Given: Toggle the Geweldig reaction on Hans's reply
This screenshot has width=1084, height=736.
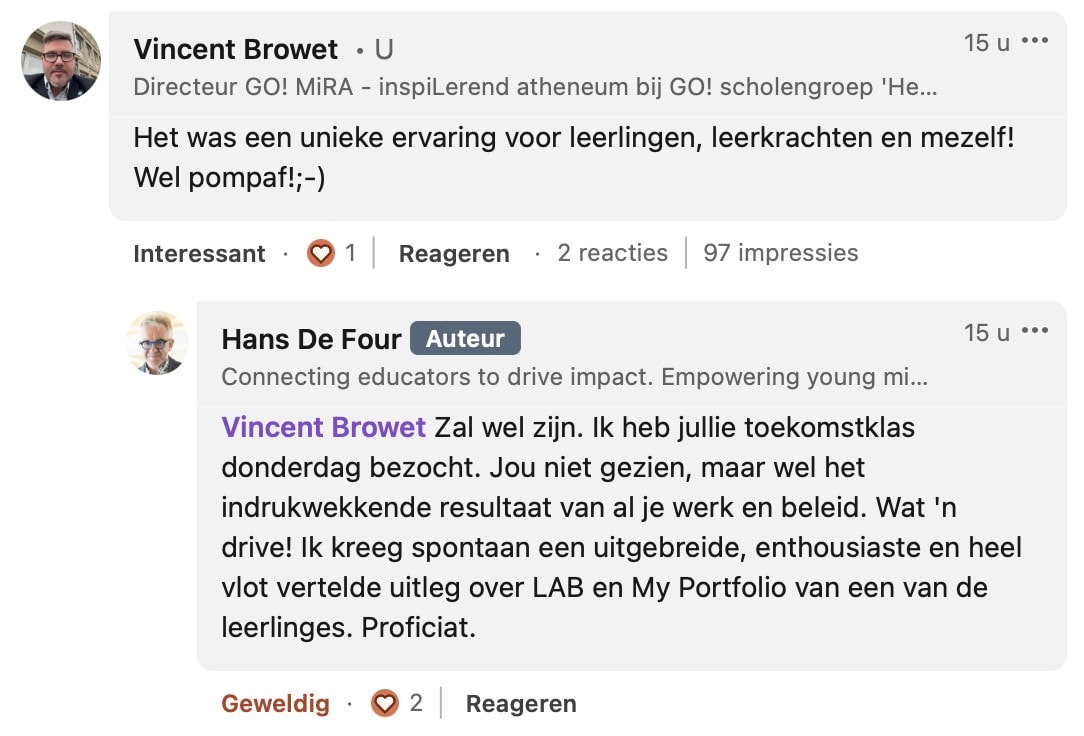Looking at the screenshot, I should coord(275,704).
